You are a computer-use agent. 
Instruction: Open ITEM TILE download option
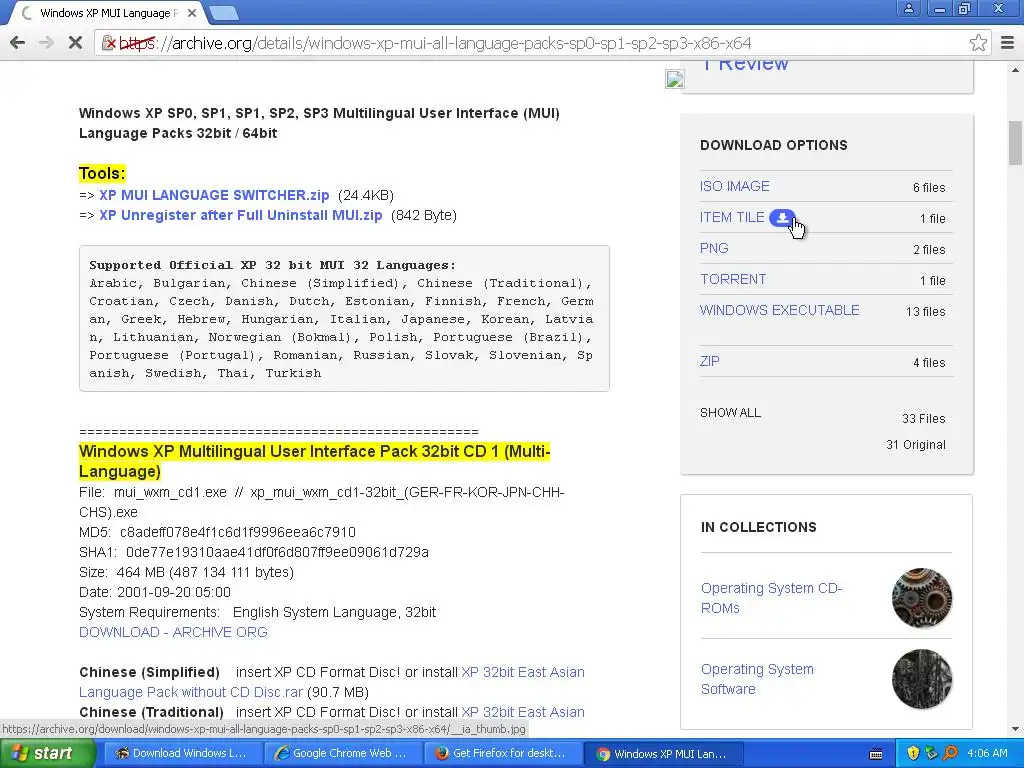[732, 217]
